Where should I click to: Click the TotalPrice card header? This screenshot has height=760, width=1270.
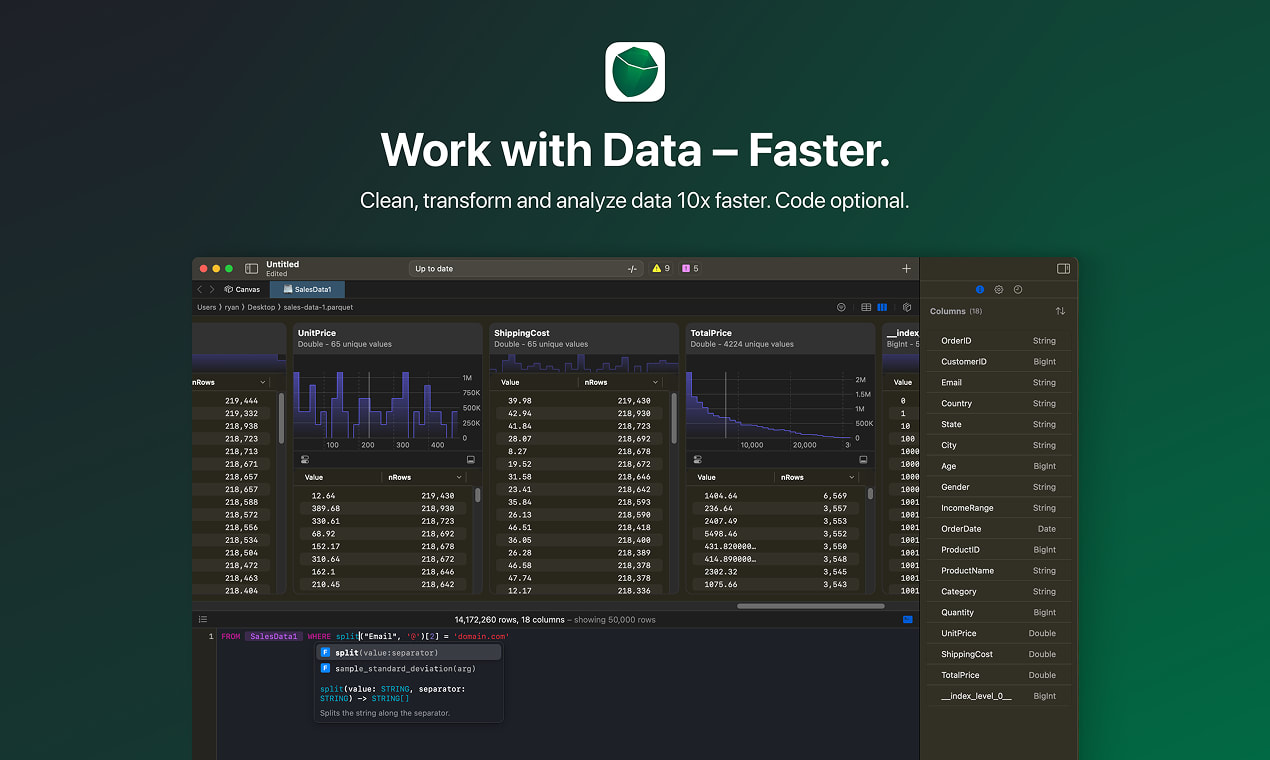coord(779,338)
